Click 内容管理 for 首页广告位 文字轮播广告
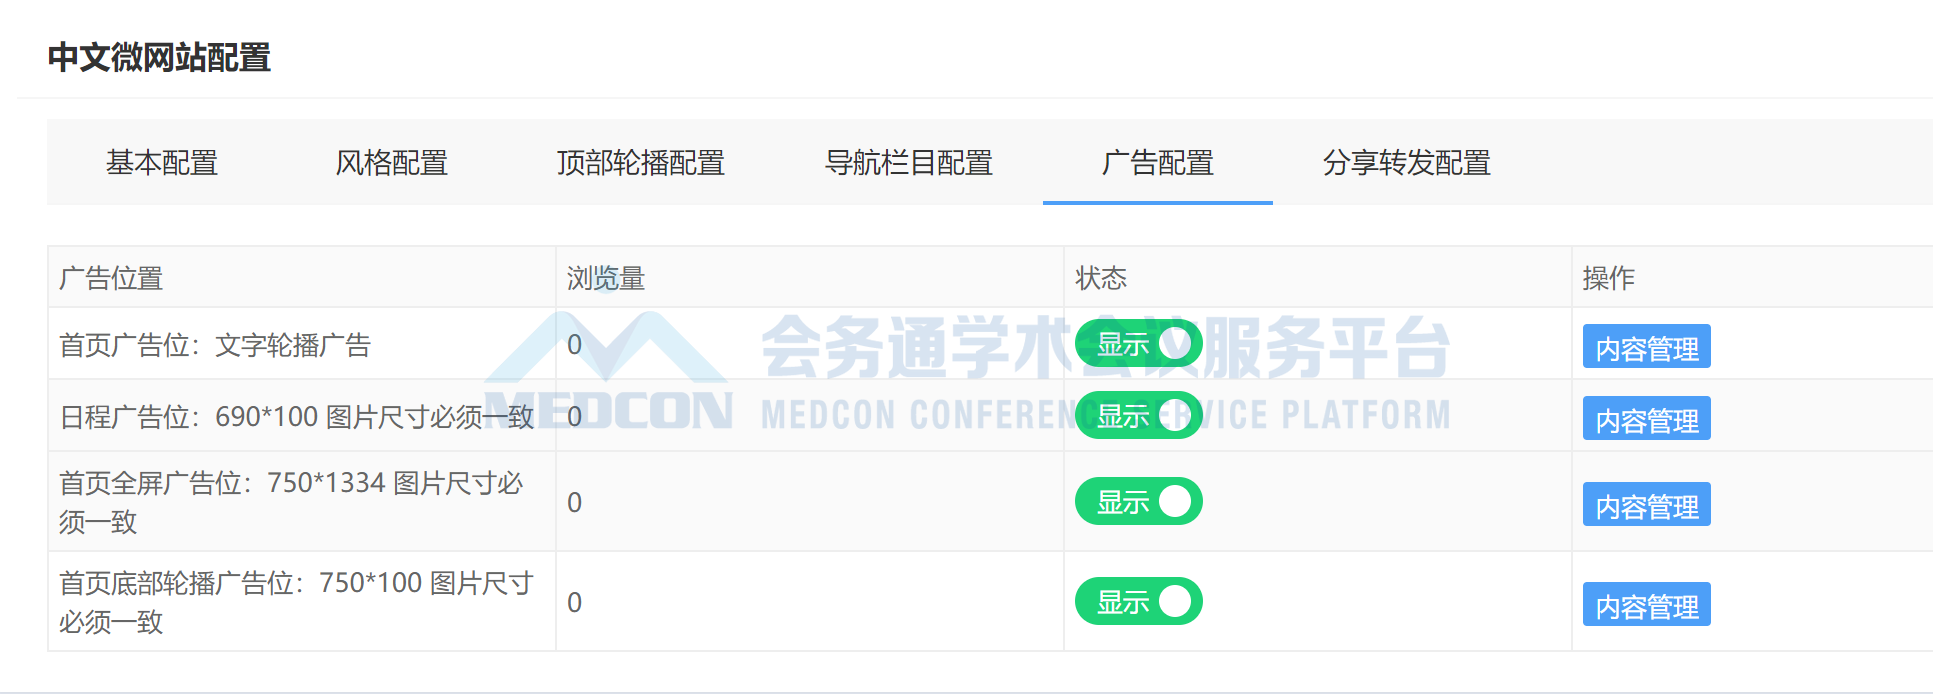This screenshot has width=1933, height=694. (1647, 347)
